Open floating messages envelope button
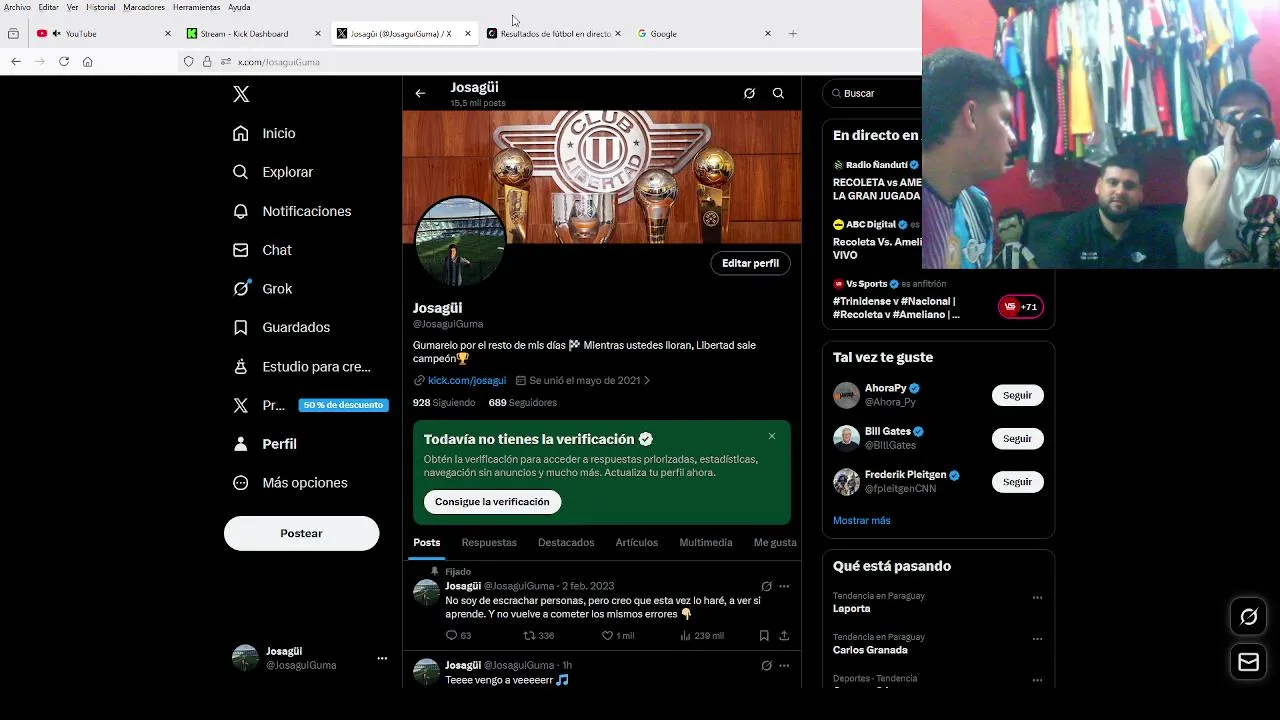The width and height of the screenshot is (1280, 720). 1249,662
